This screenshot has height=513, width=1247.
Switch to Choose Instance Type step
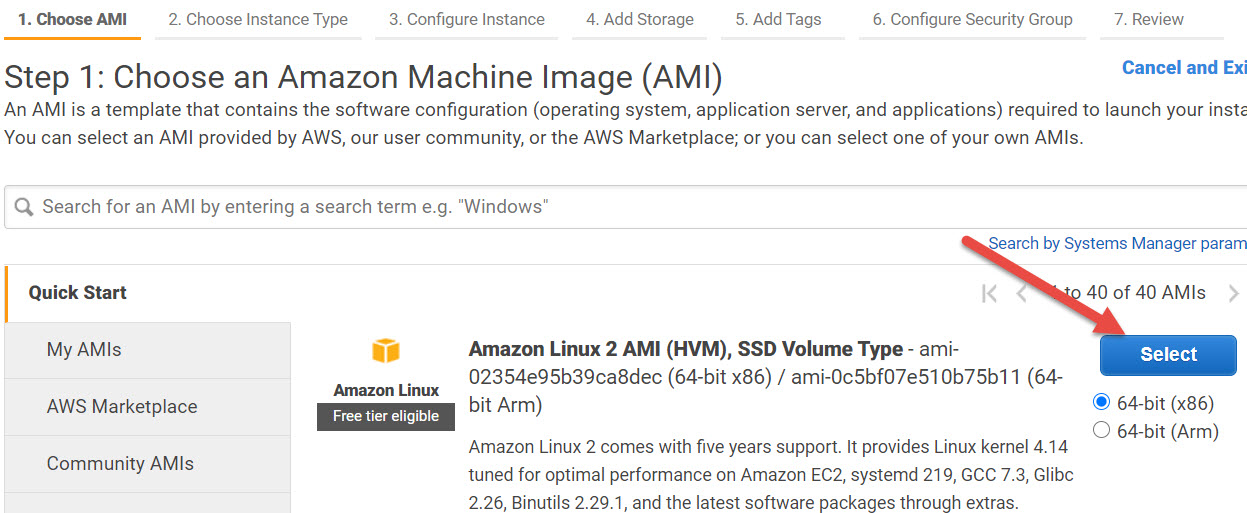[x=258, y=19]
